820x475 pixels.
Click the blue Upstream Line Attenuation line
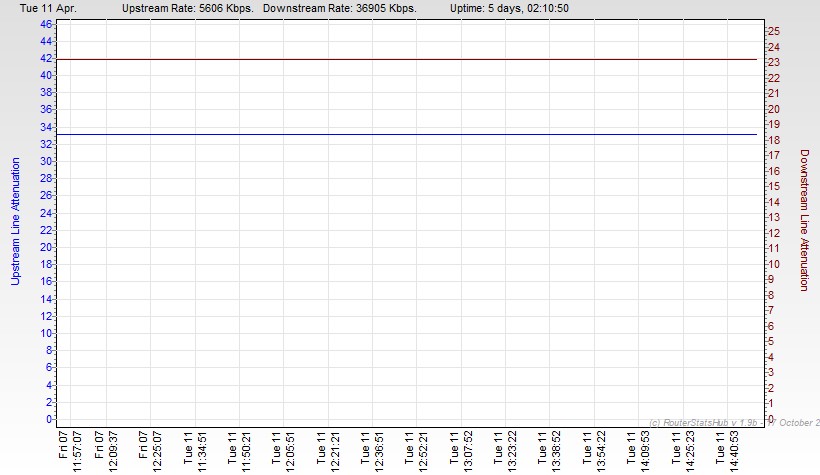[x=400, y=134]
